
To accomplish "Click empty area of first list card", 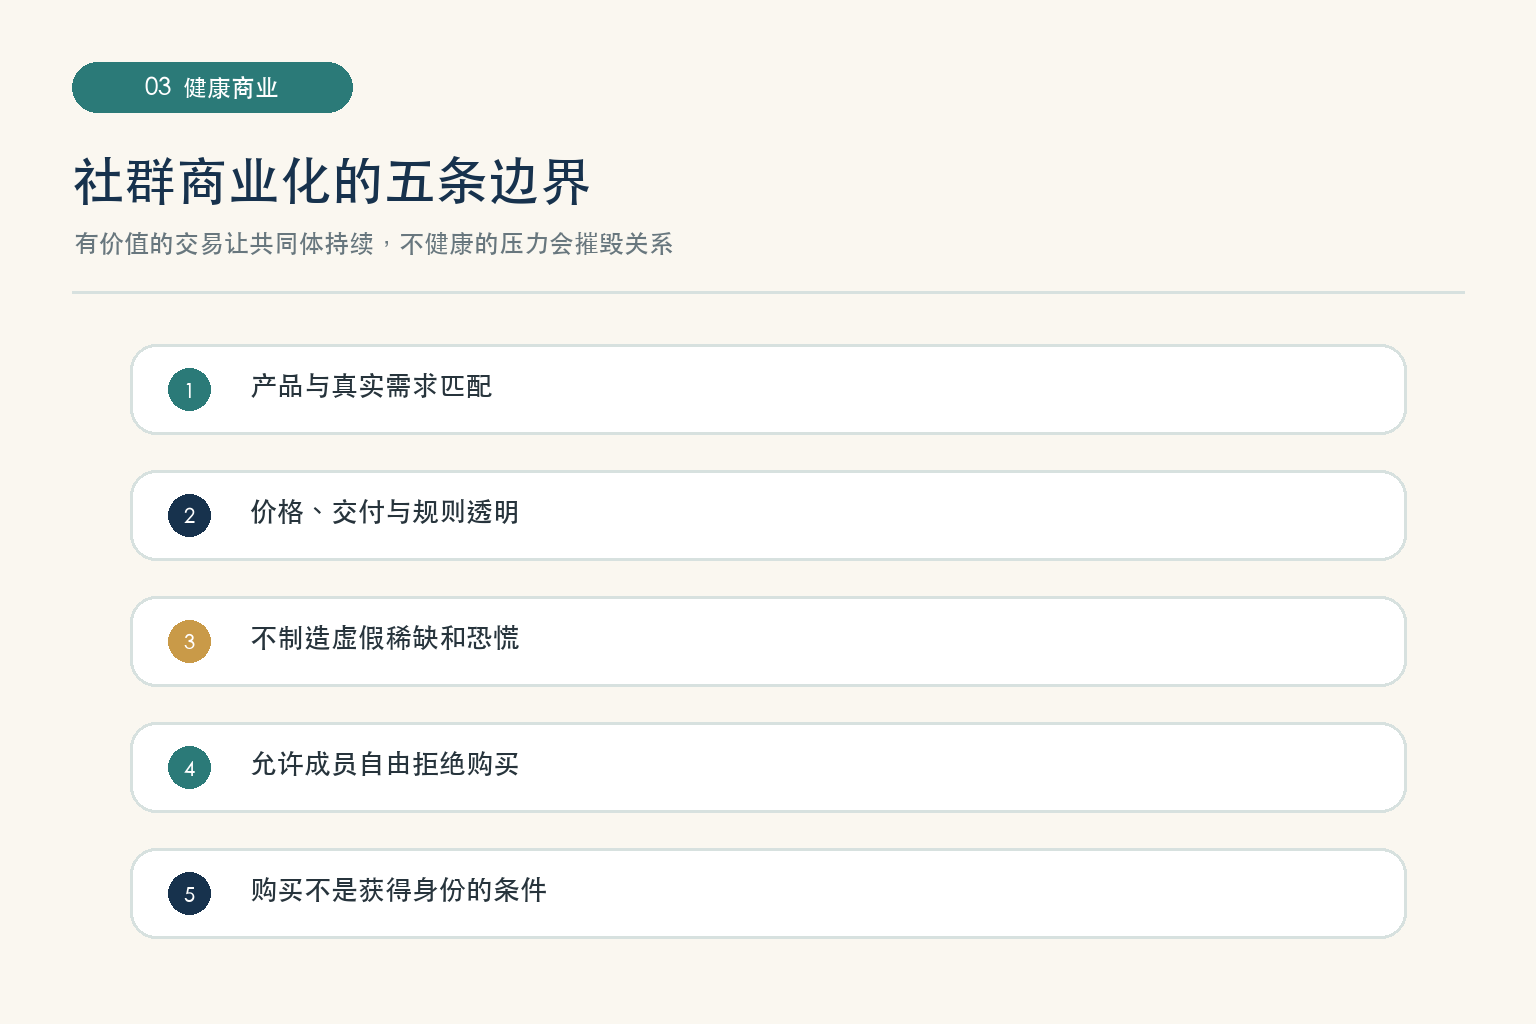I will (950, 390).
